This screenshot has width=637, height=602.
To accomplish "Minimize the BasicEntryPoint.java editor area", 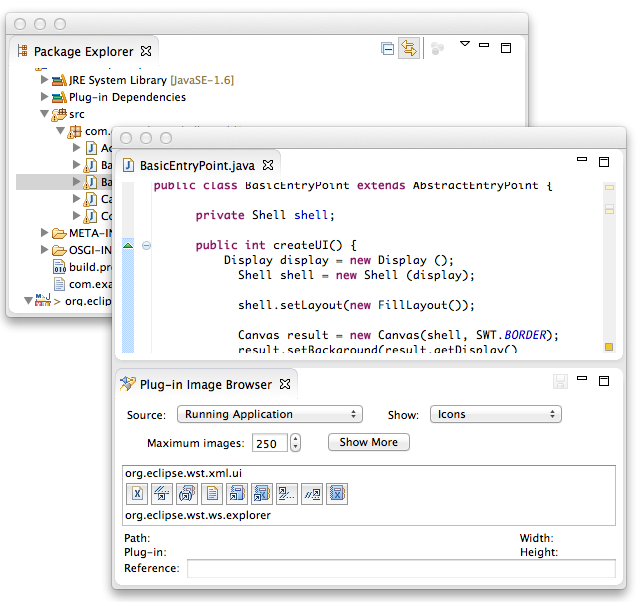I will coord(582,159).
